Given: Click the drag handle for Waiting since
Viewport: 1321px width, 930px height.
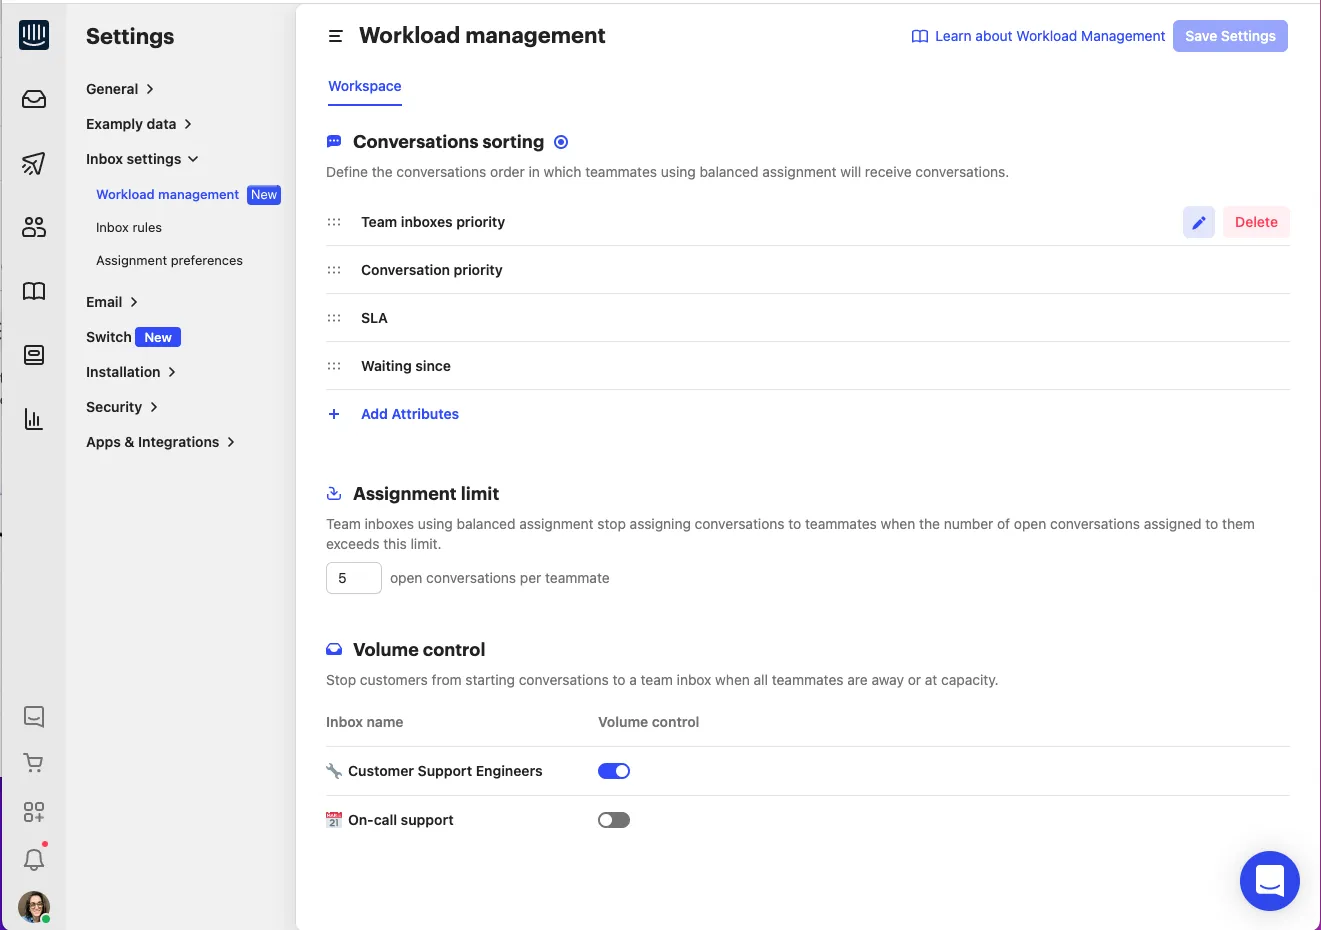Looking at the screenshot, I should [x=334, y=366].
